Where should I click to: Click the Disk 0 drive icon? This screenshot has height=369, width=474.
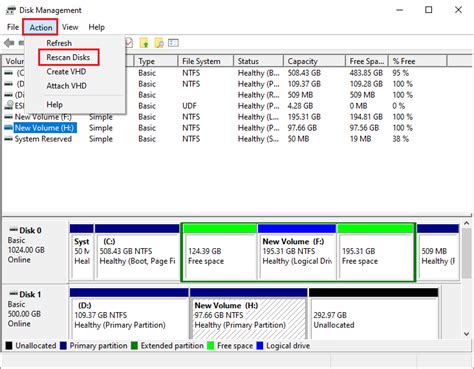(x=14, y=230)
